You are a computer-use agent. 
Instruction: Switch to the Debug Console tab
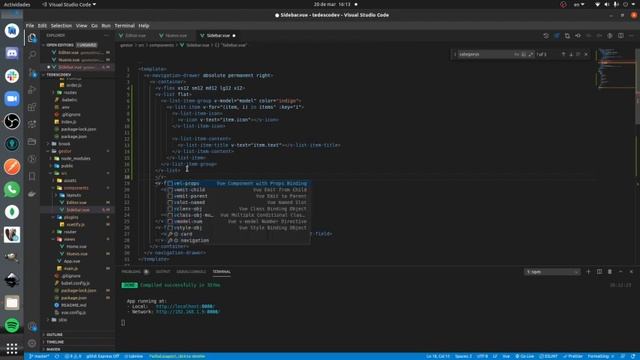(191, 272)
